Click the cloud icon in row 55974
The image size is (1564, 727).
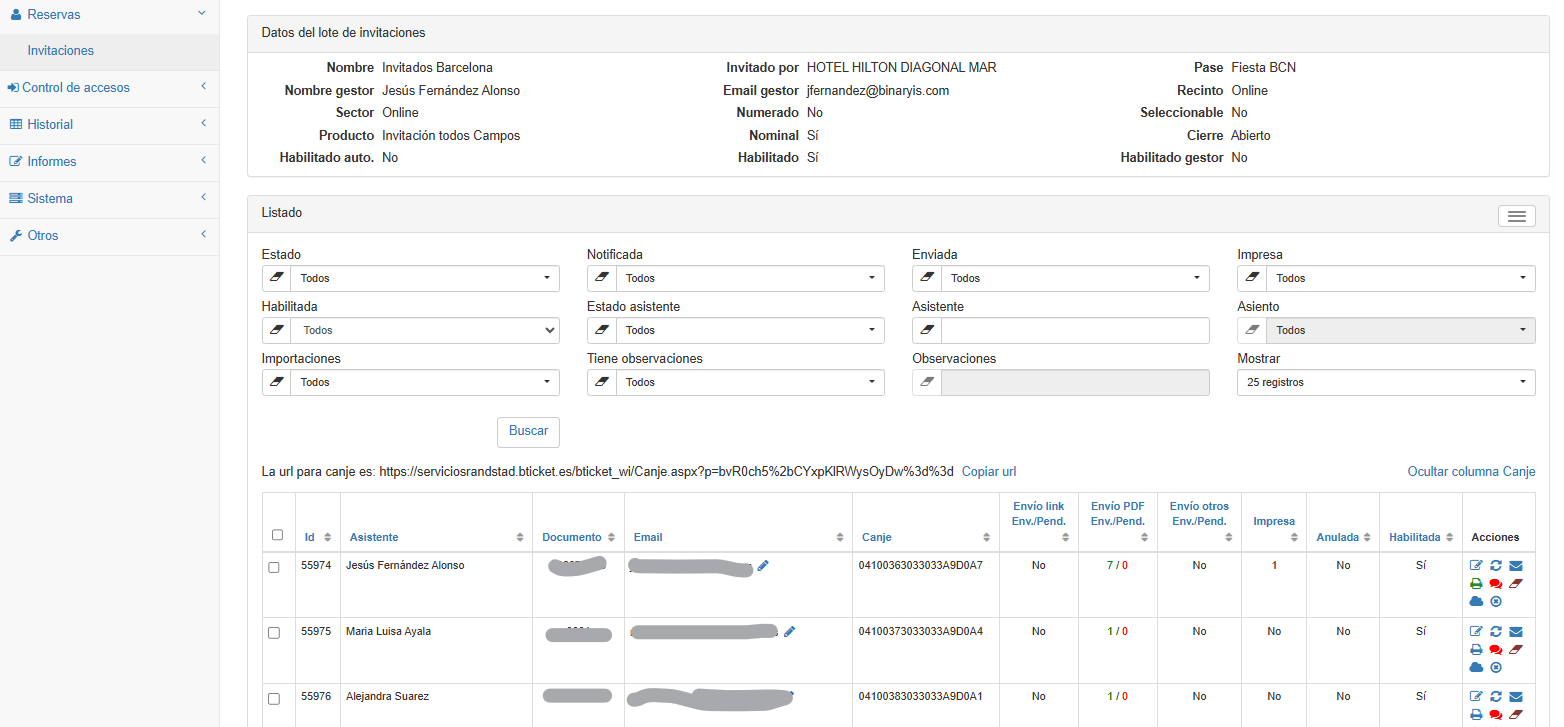click(x=1476, y=601)
